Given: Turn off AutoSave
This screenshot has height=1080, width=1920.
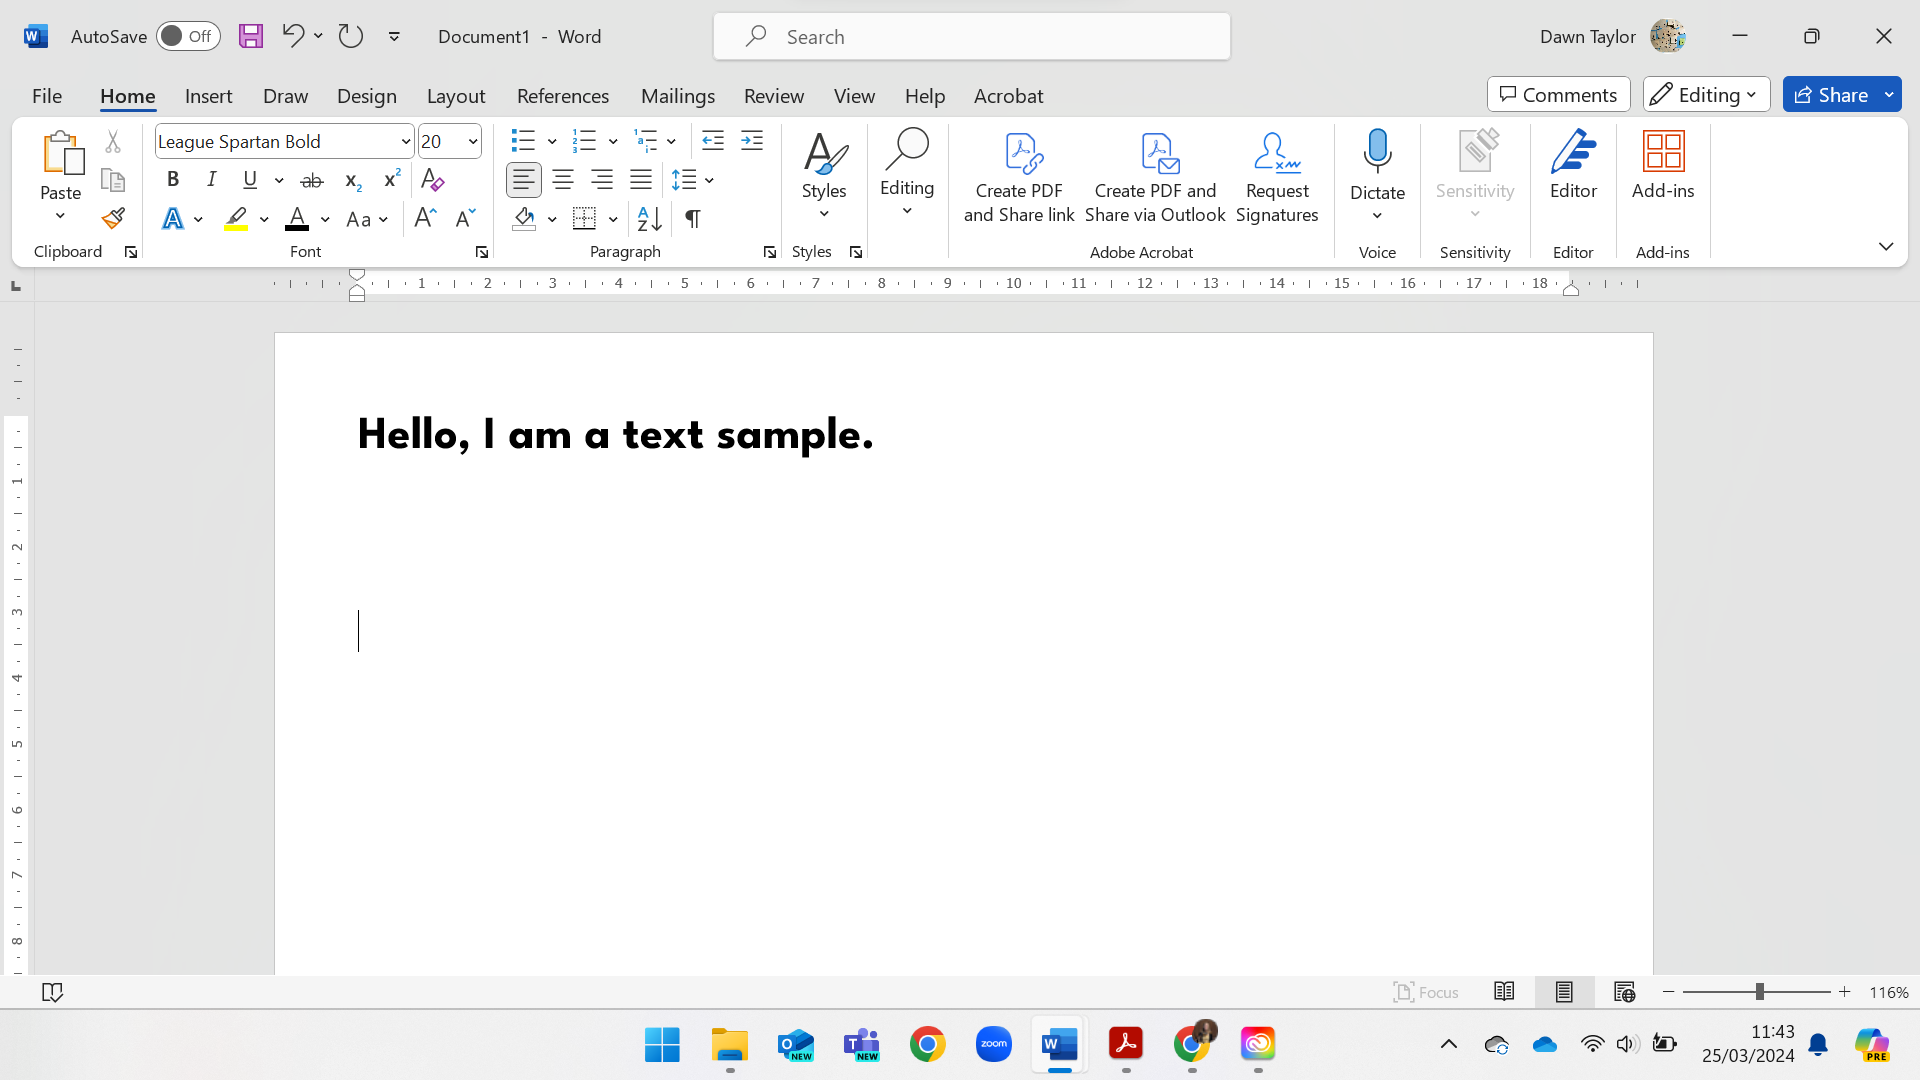Looking at the screenshot, I should tap(188, 35).
